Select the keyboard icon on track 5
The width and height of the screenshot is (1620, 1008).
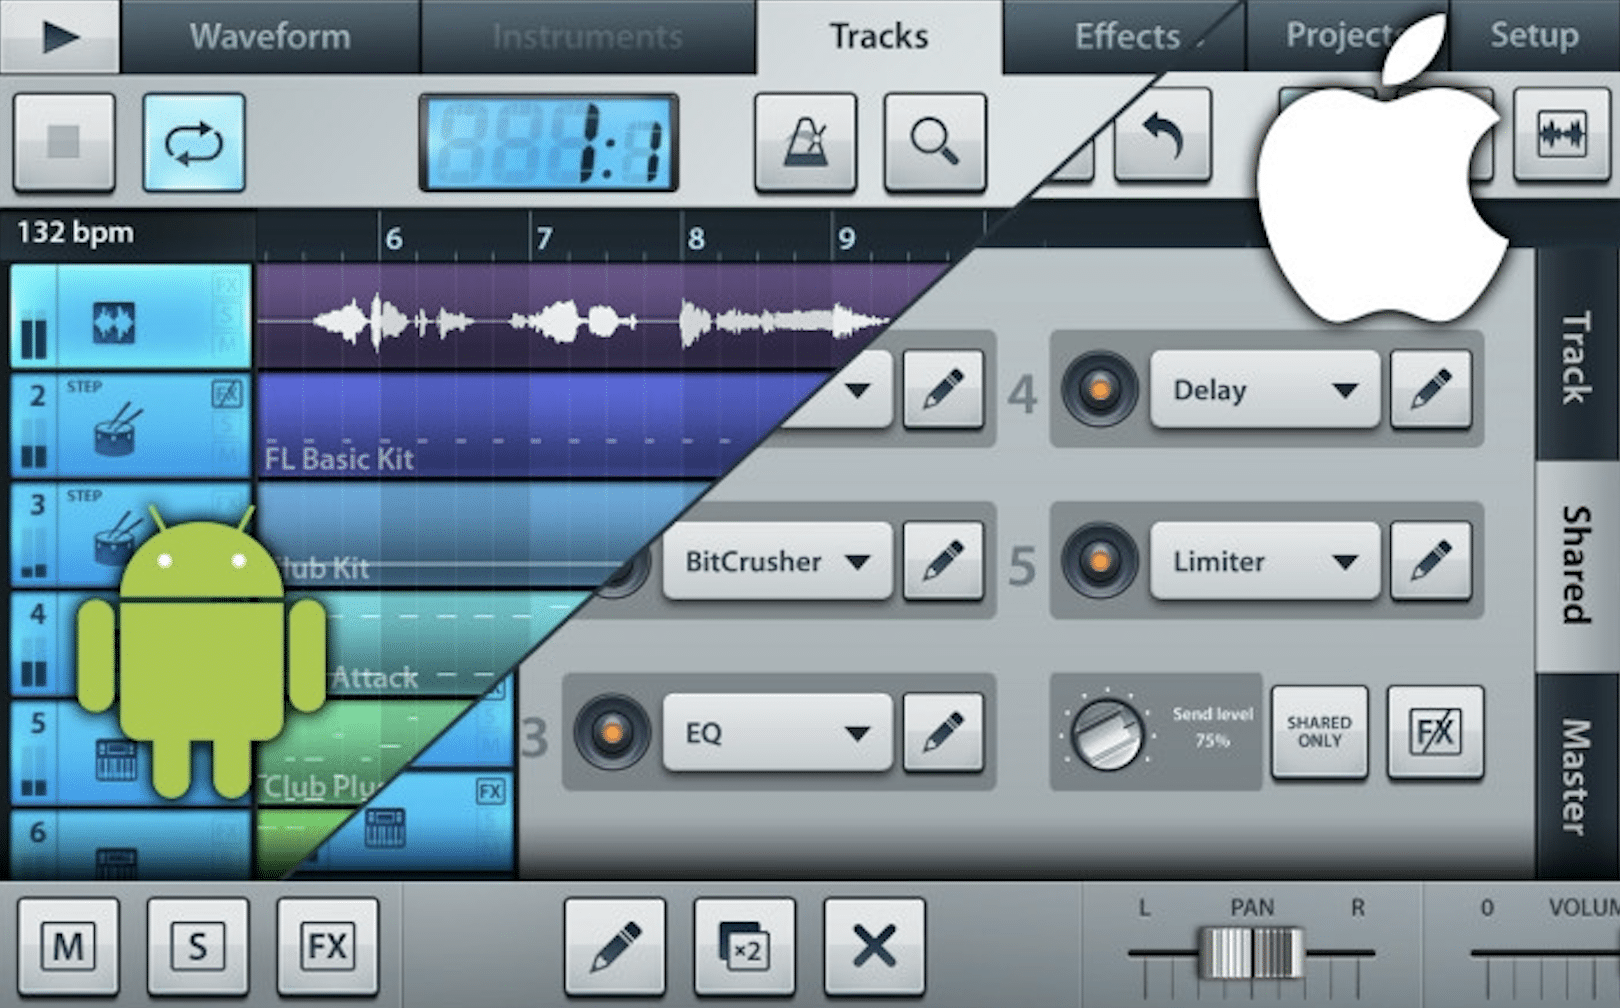pos(116,761)
